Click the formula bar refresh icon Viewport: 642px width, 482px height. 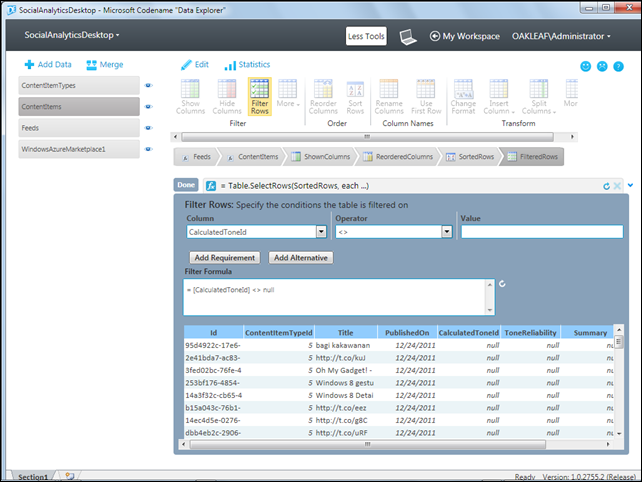click(606, 186)
